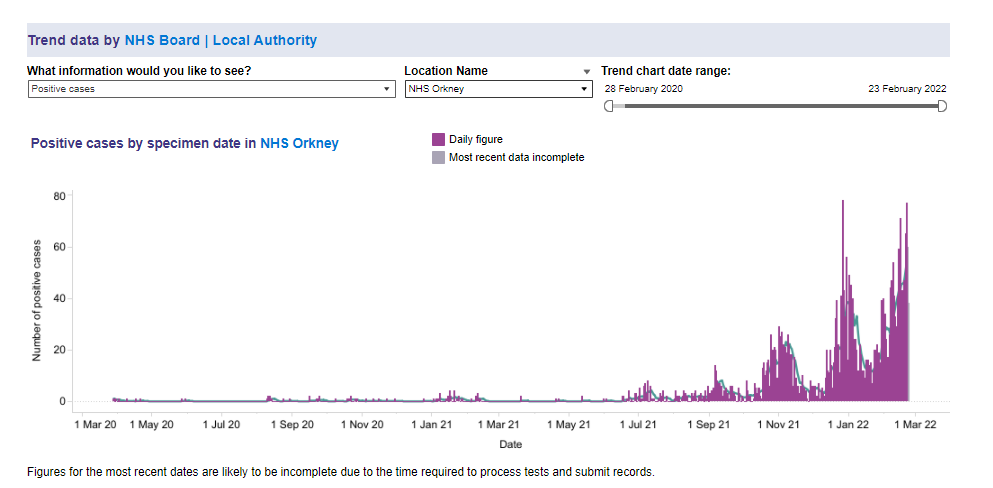
Task: Click the left date range slider handle
Action: click(609, 106)
